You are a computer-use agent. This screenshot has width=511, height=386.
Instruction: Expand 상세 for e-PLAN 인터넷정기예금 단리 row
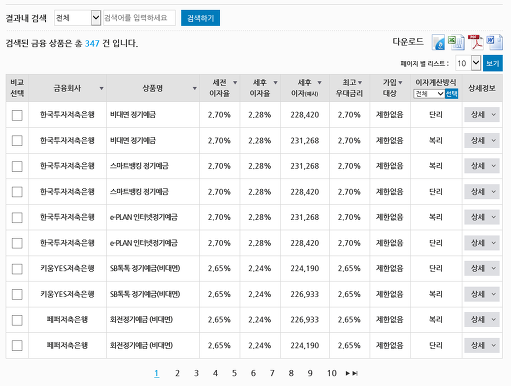tap(482, 243)
